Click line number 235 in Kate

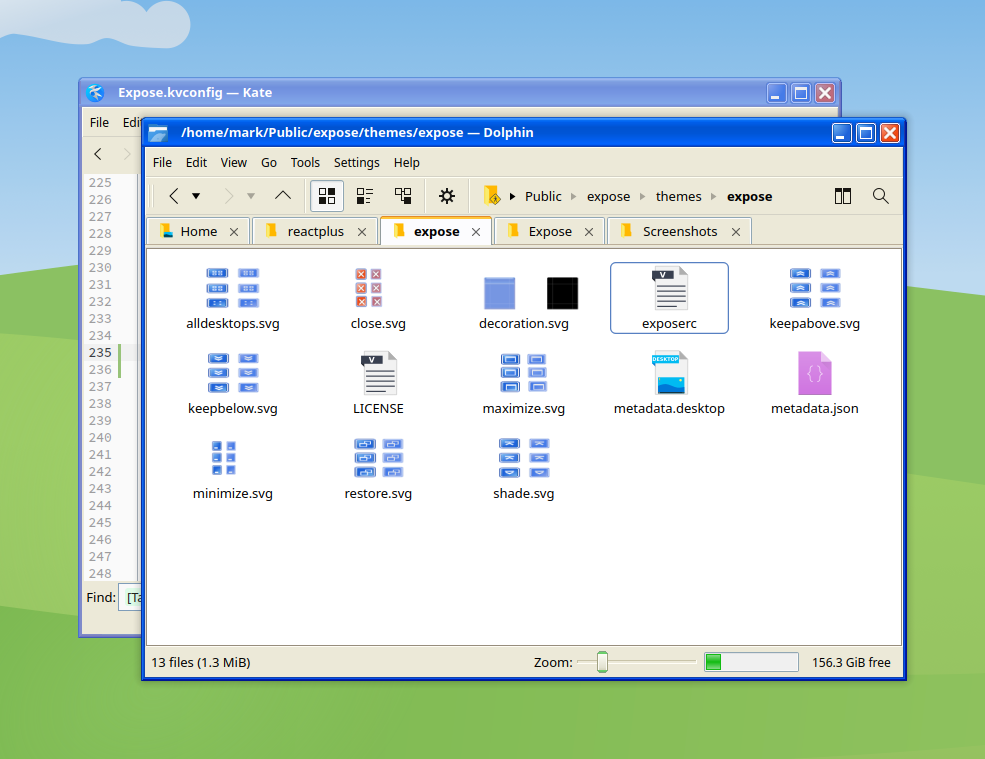(x=100, y=352)
